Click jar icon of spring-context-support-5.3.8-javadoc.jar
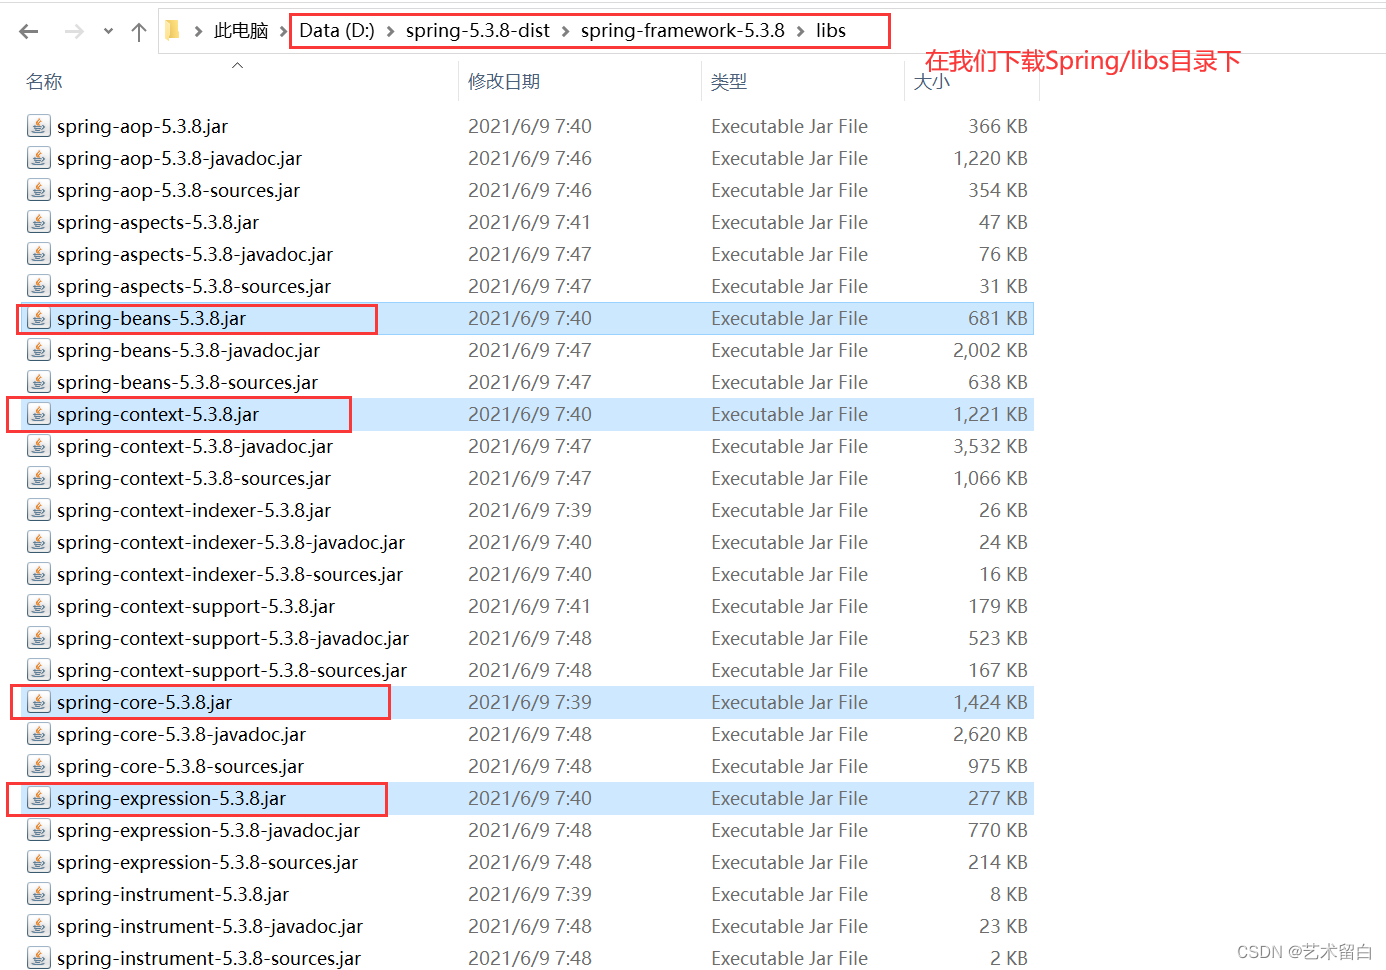The image size is (1386, 970). click(x=38, y=638)
